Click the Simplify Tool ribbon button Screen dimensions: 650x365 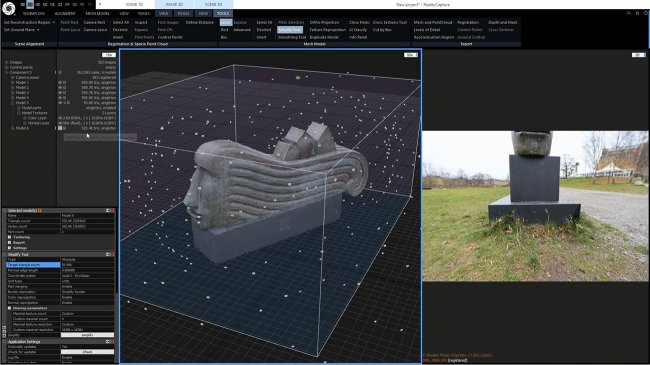[290, 30]
